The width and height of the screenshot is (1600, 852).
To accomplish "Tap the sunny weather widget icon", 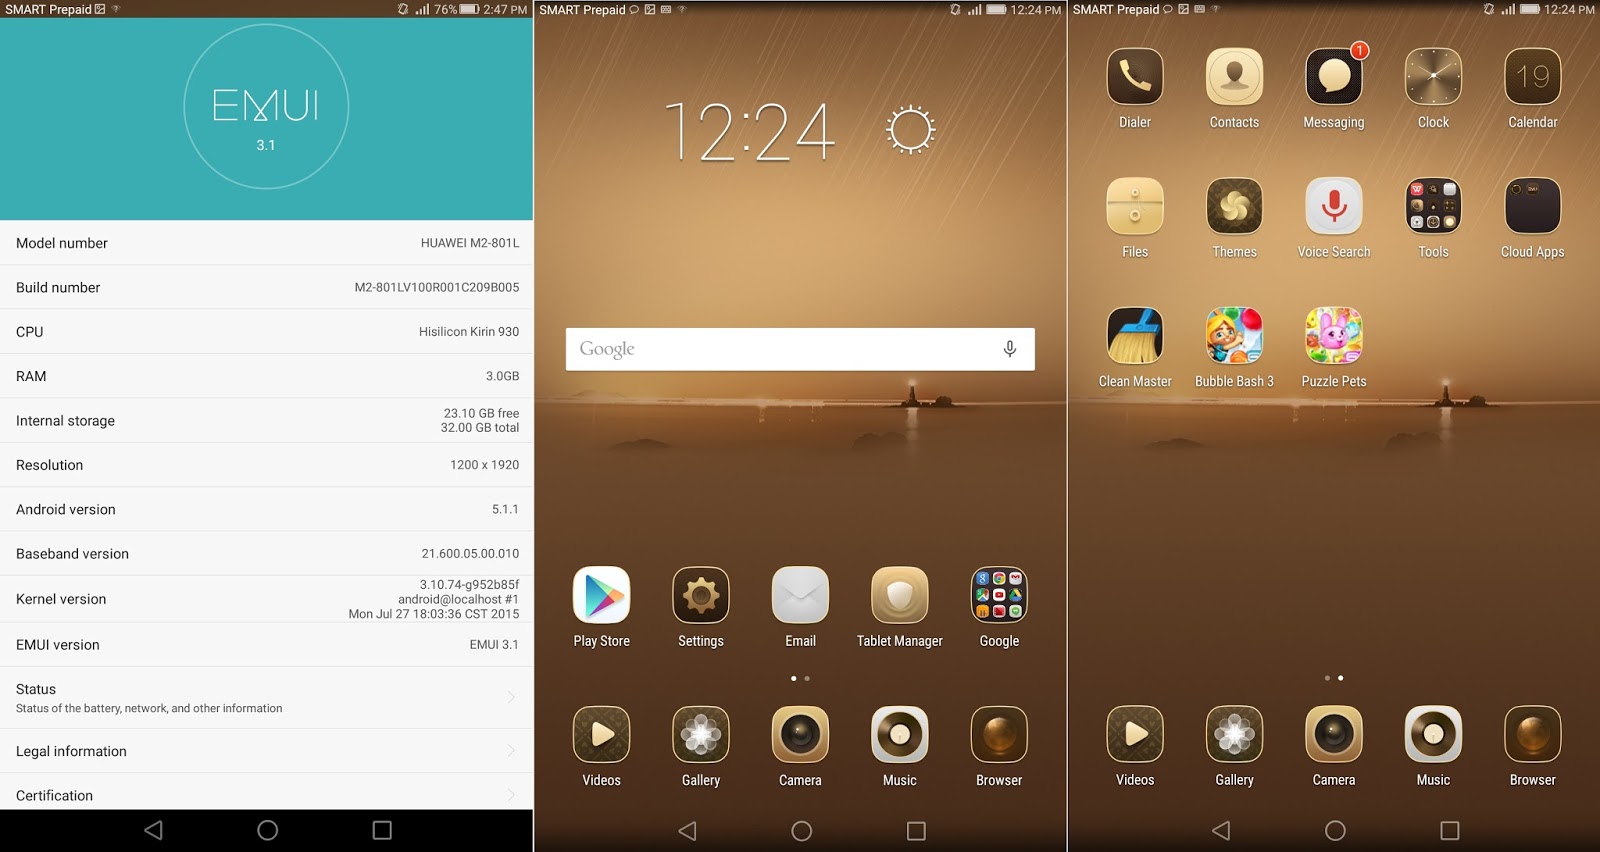I will [x=911, y=129].
